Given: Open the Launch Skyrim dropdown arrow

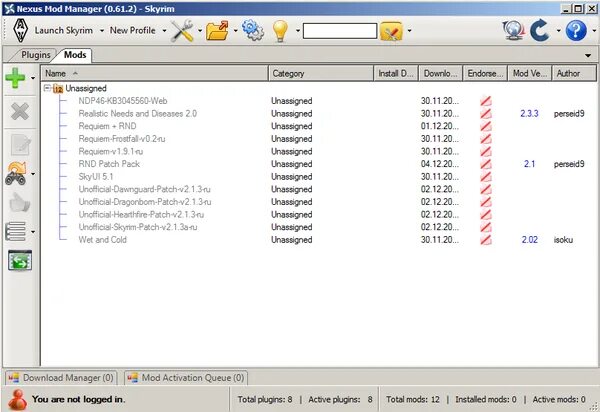Looking at the screenshot, I should click(102, 31).
